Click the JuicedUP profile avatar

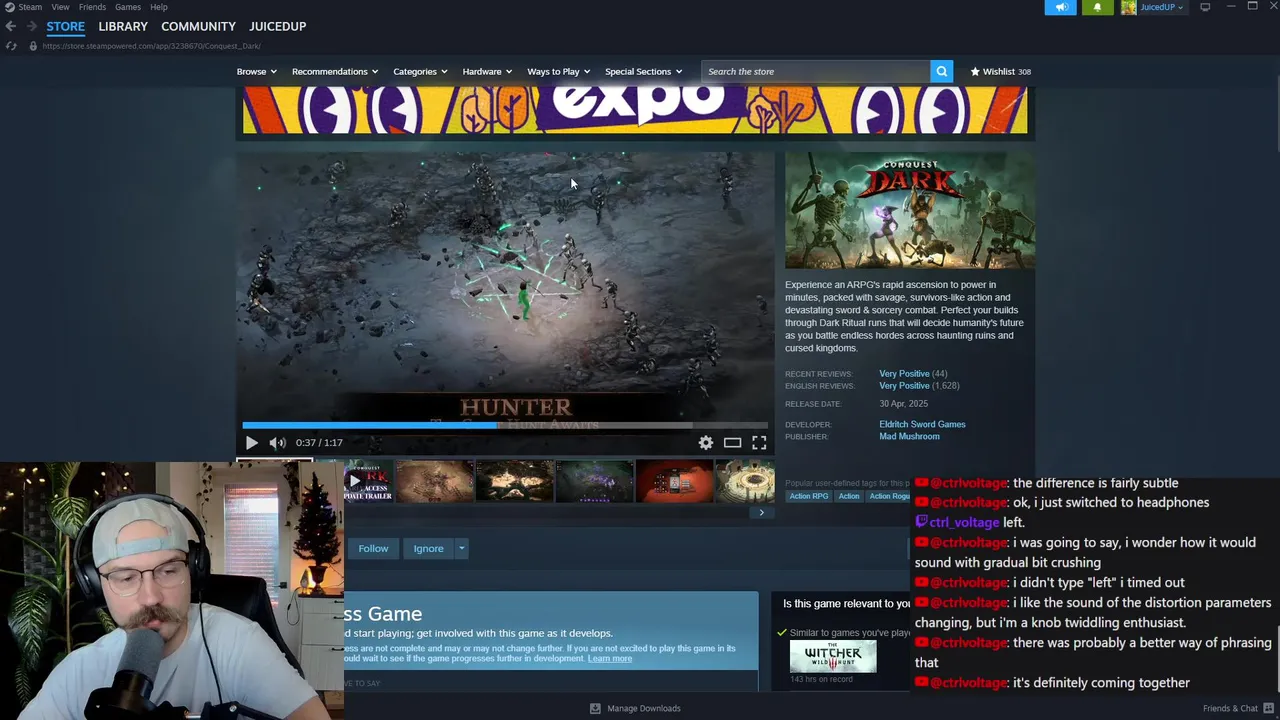(x=1128, y=7)
